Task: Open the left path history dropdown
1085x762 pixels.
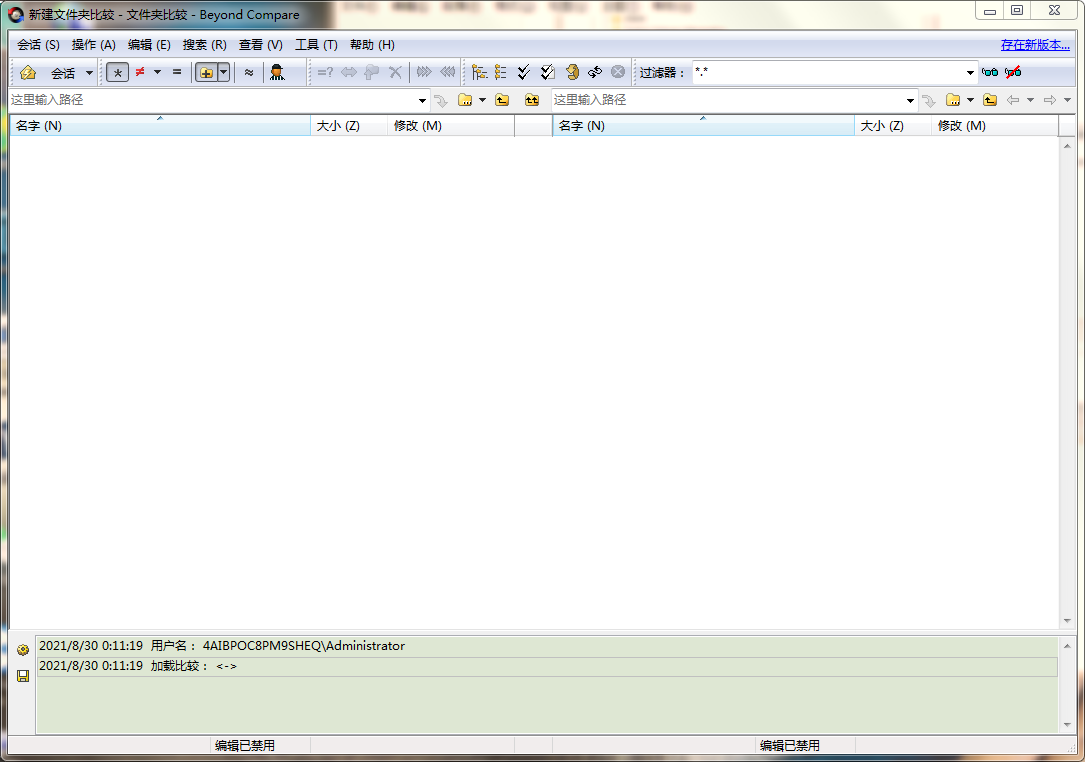Action: (422, 101)
